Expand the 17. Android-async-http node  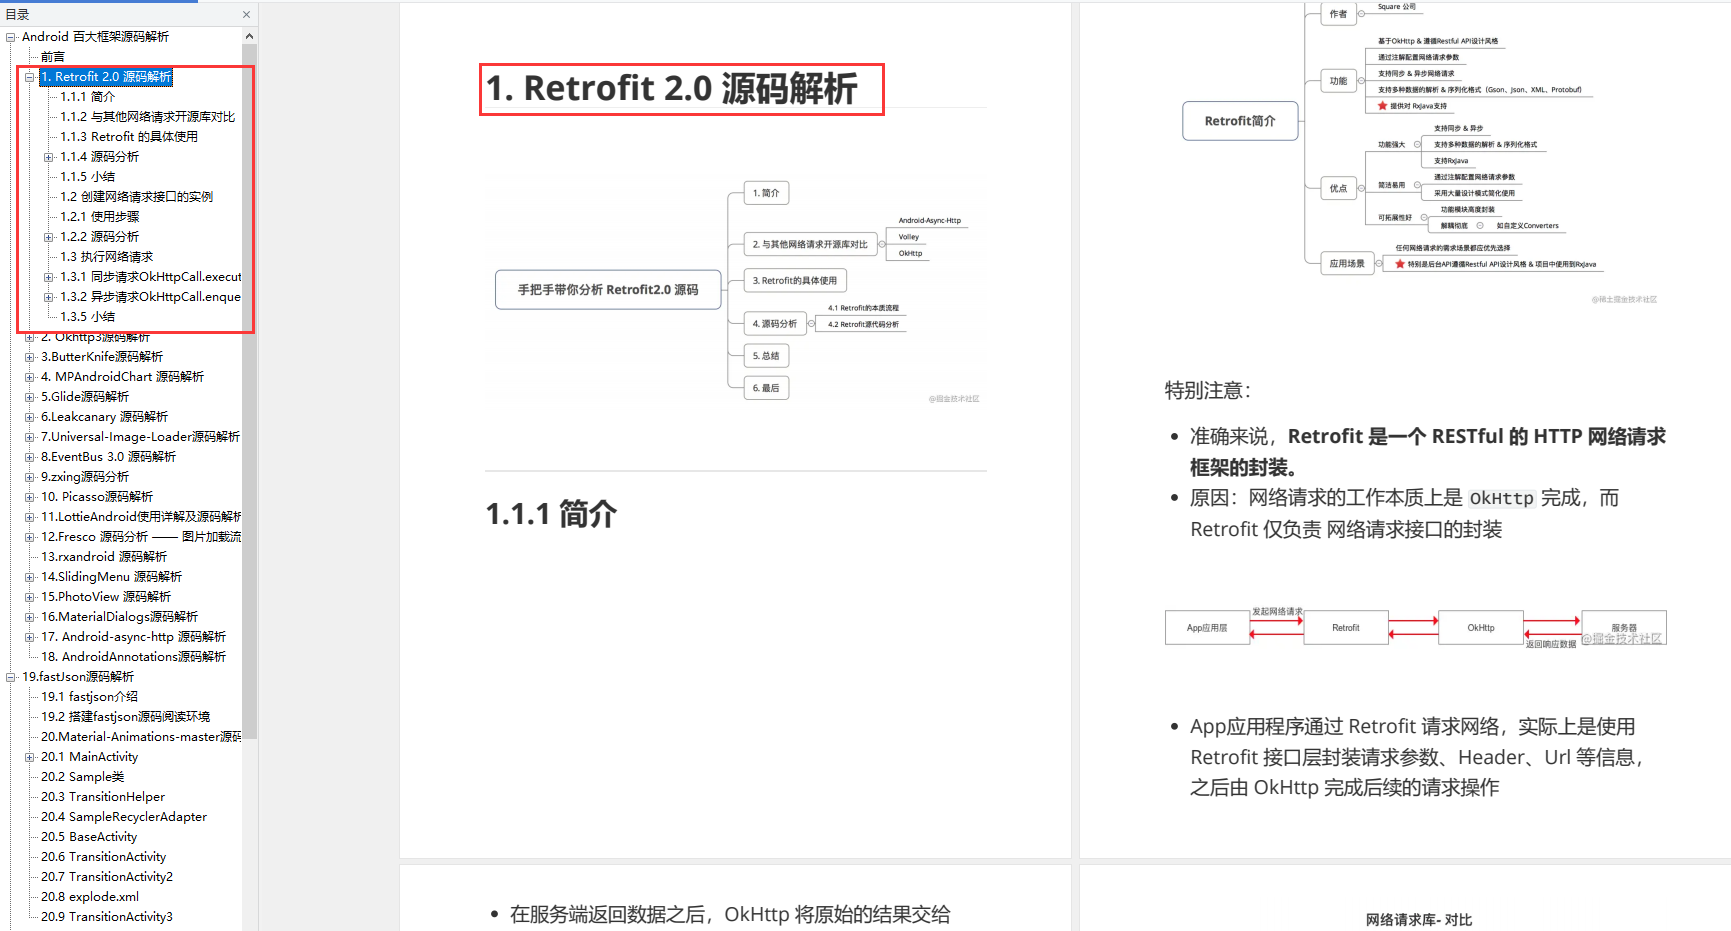(x=30, y=637)
